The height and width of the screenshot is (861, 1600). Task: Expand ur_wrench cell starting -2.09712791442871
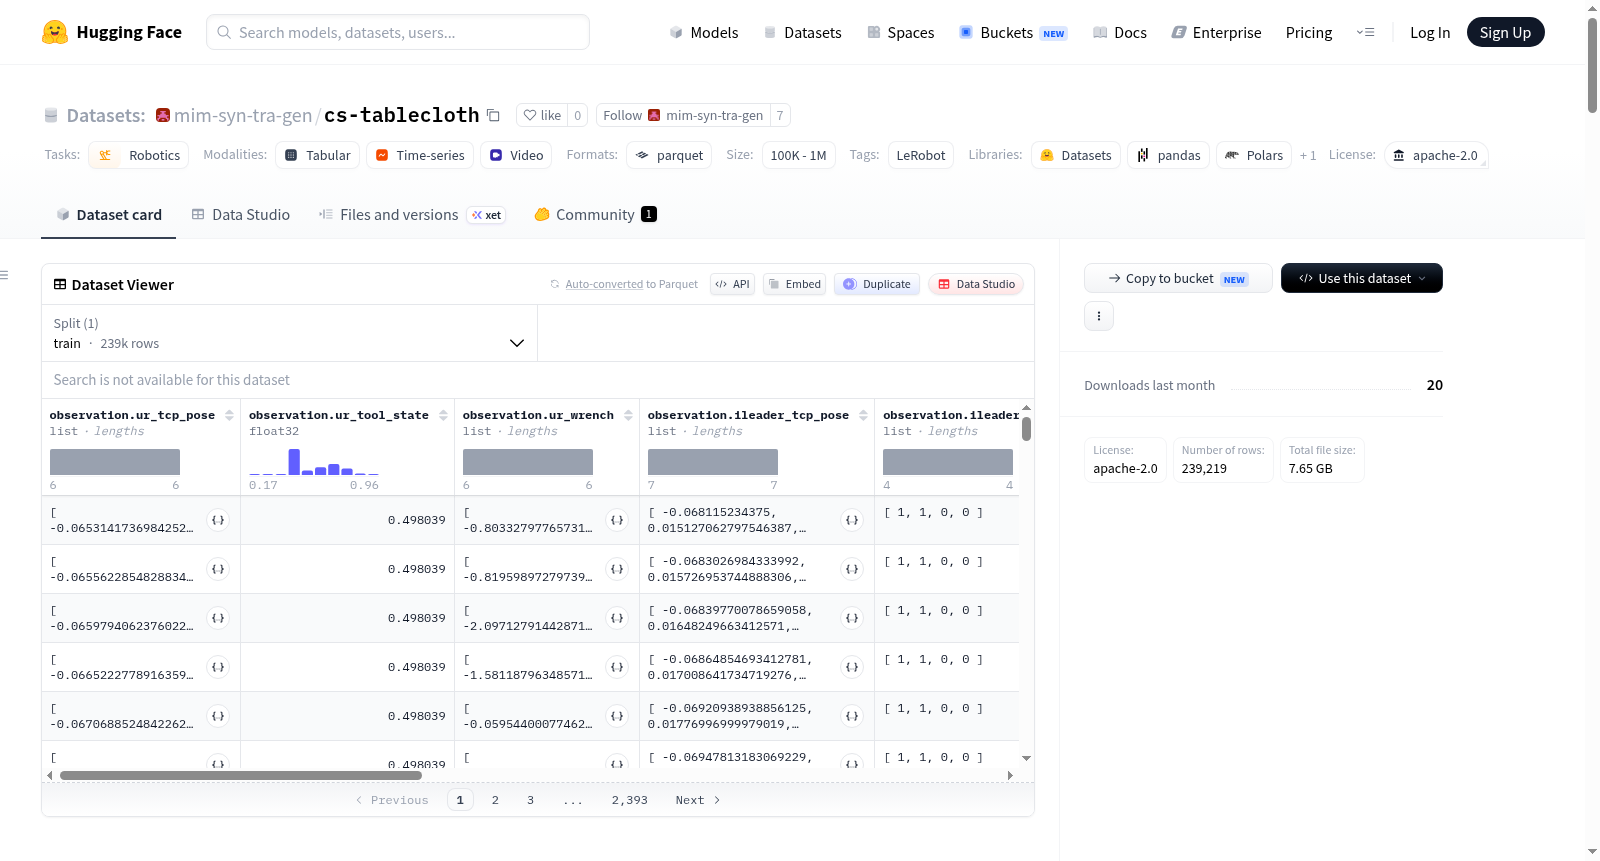(x=617, y=618)
